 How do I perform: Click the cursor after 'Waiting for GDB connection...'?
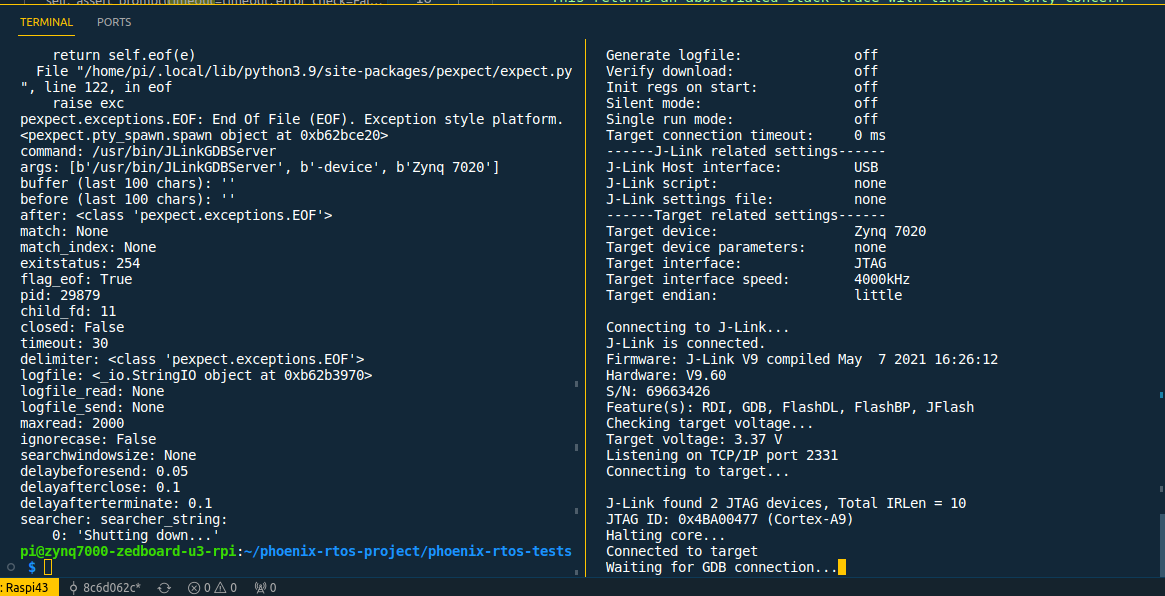click(x=842, y=568)
